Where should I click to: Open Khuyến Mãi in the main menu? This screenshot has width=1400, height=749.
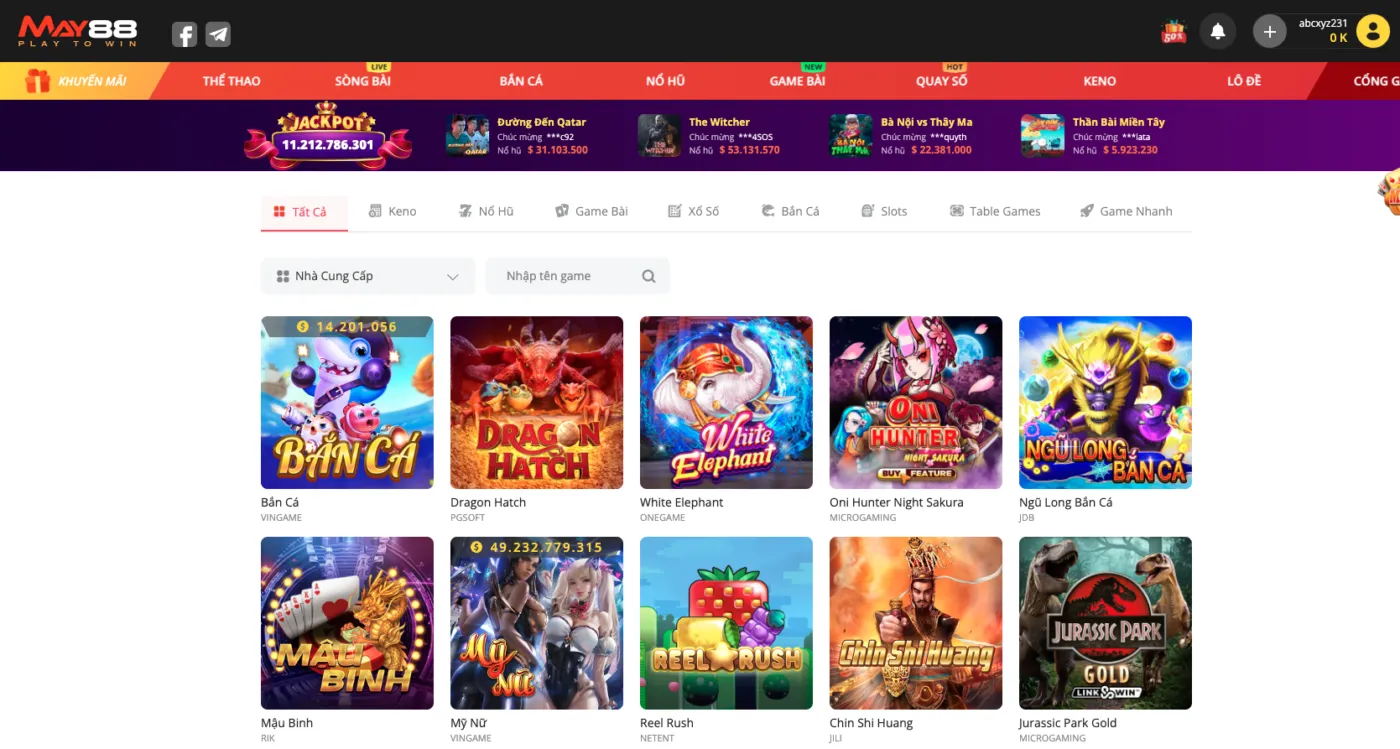tap(92, 81)
